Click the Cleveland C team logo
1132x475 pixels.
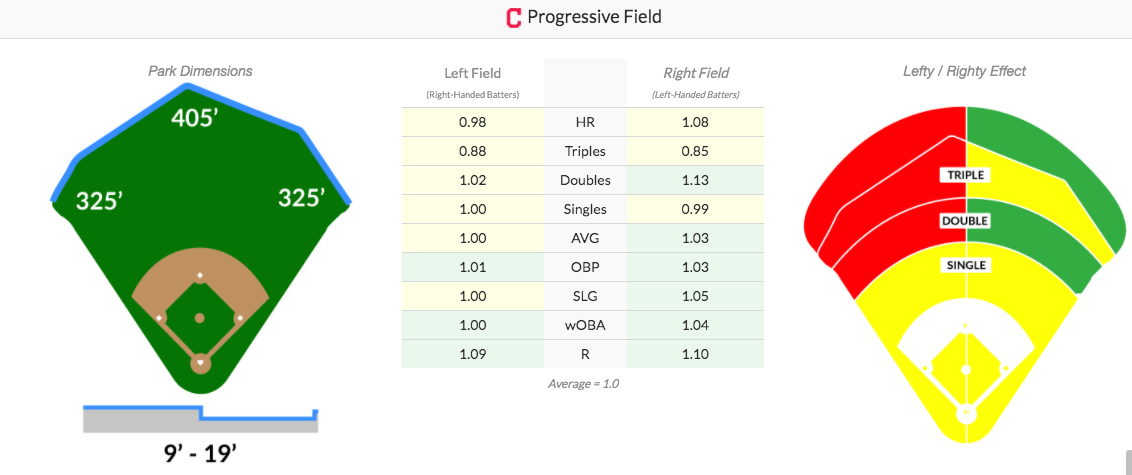point(513,17)
